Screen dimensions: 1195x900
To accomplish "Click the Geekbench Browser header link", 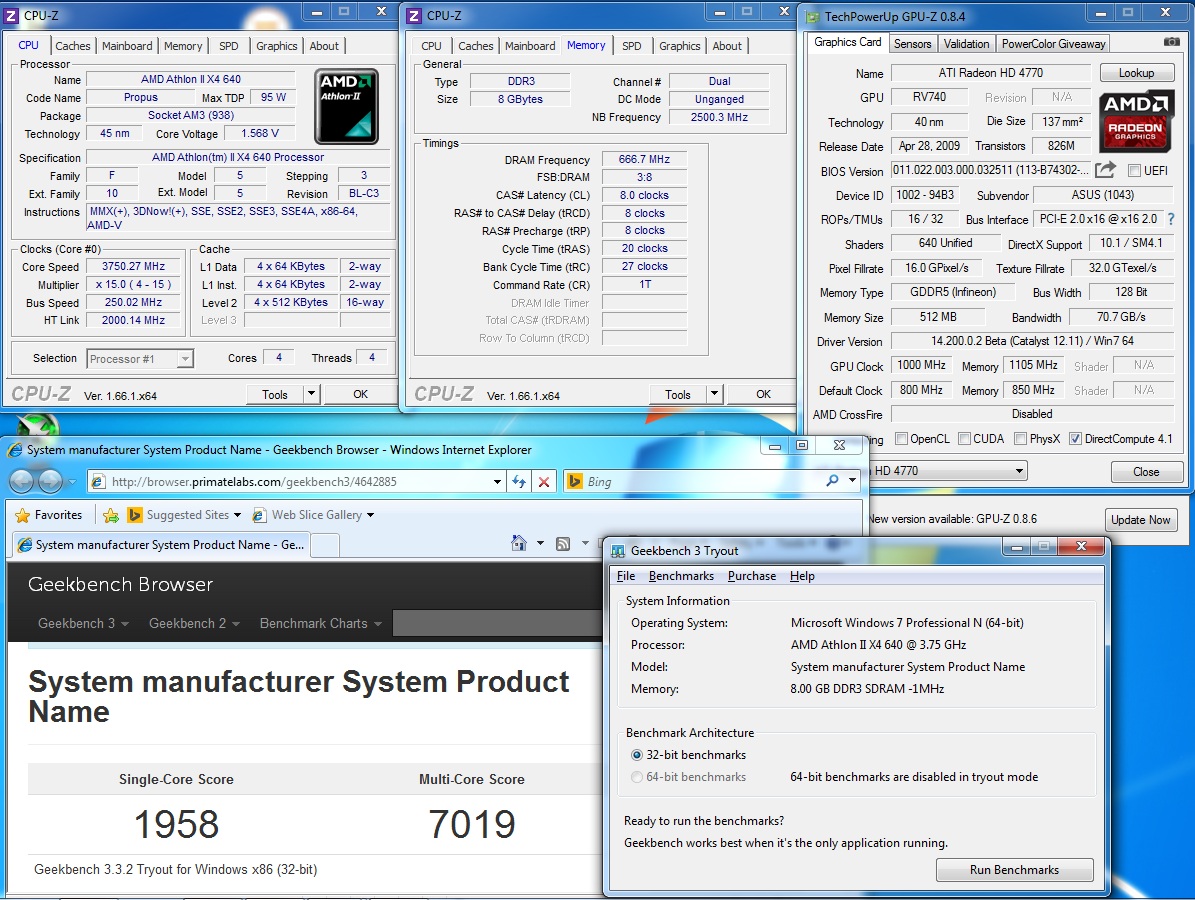I will tap(120, 585).
